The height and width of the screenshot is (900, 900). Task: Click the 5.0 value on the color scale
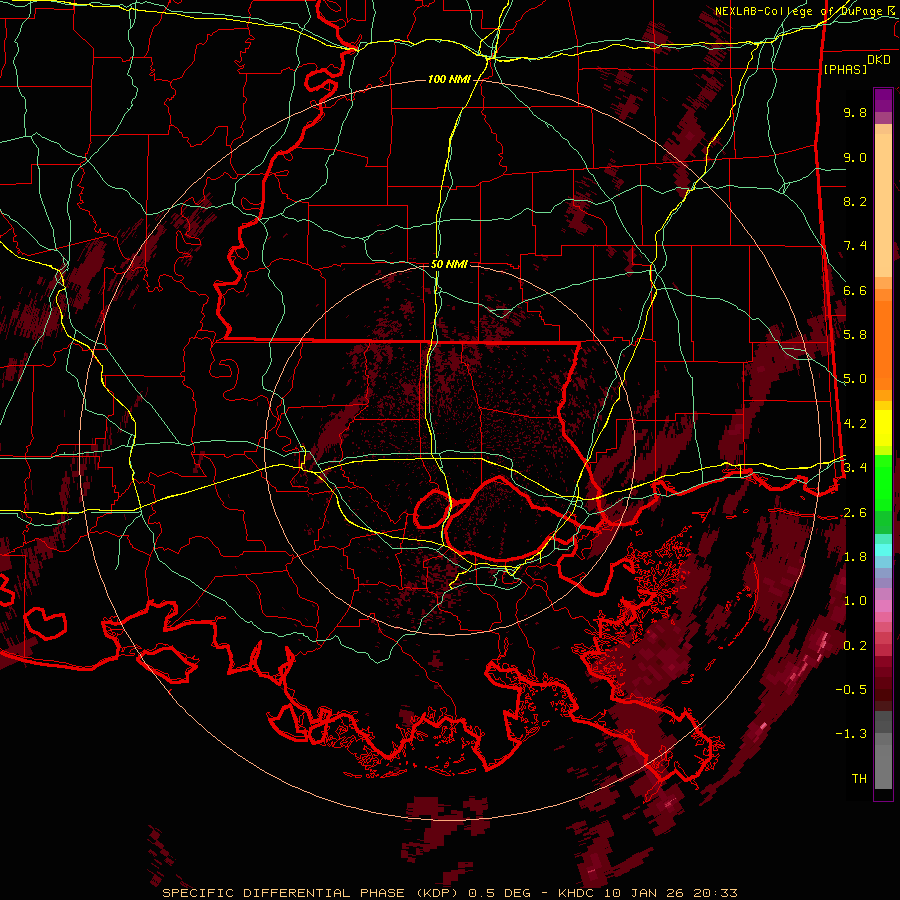(855, 379)
